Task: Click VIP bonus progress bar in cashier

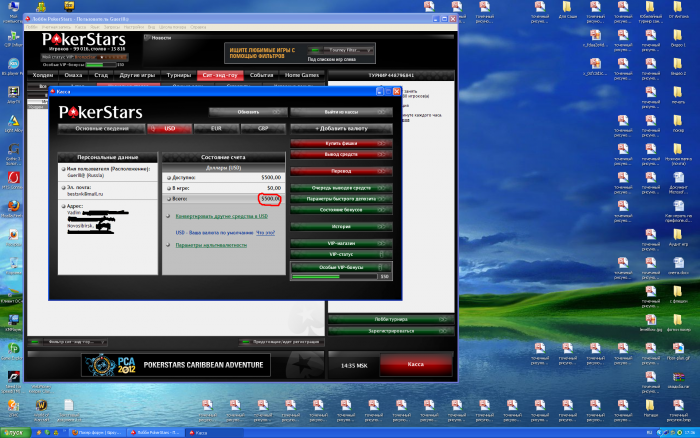Action: pos(335,277)
